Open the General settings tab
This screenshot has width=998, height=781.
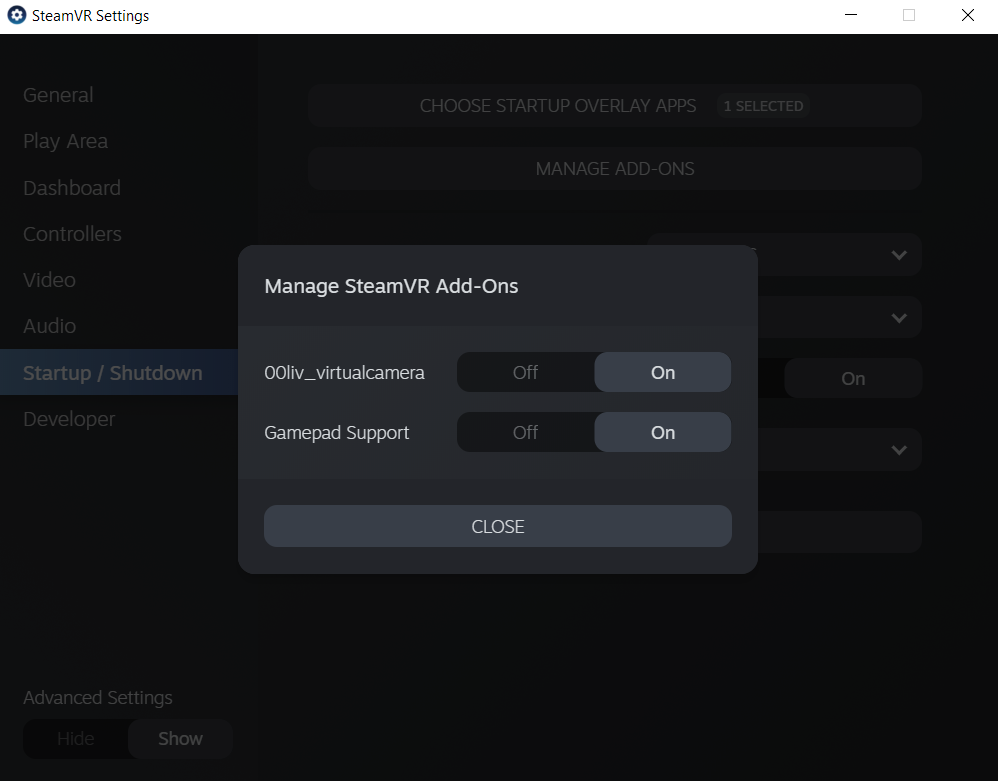point(58,95)
